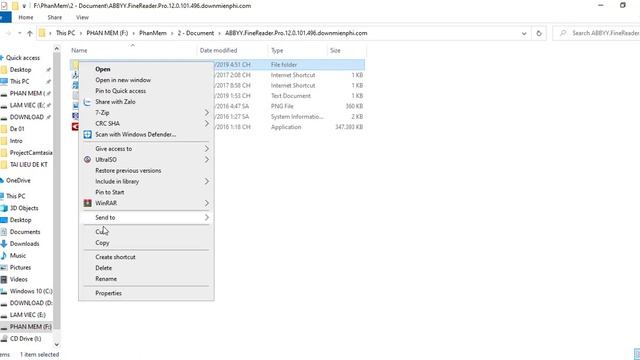This screenshot has height=360, width=640.
Task: Choose Open in new window
Action: [123, 80]
